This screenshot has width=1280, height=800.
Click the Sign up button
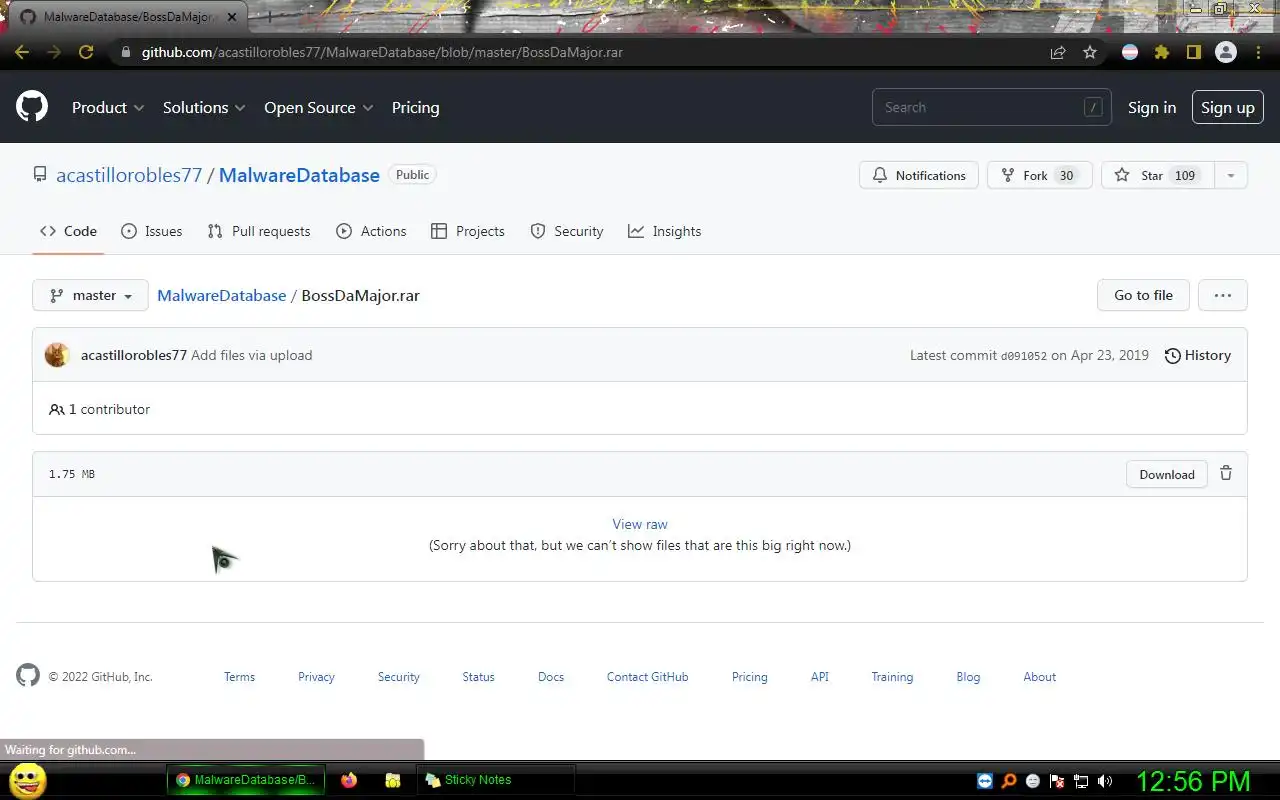pyautogui.click(x=1227, y=107)
